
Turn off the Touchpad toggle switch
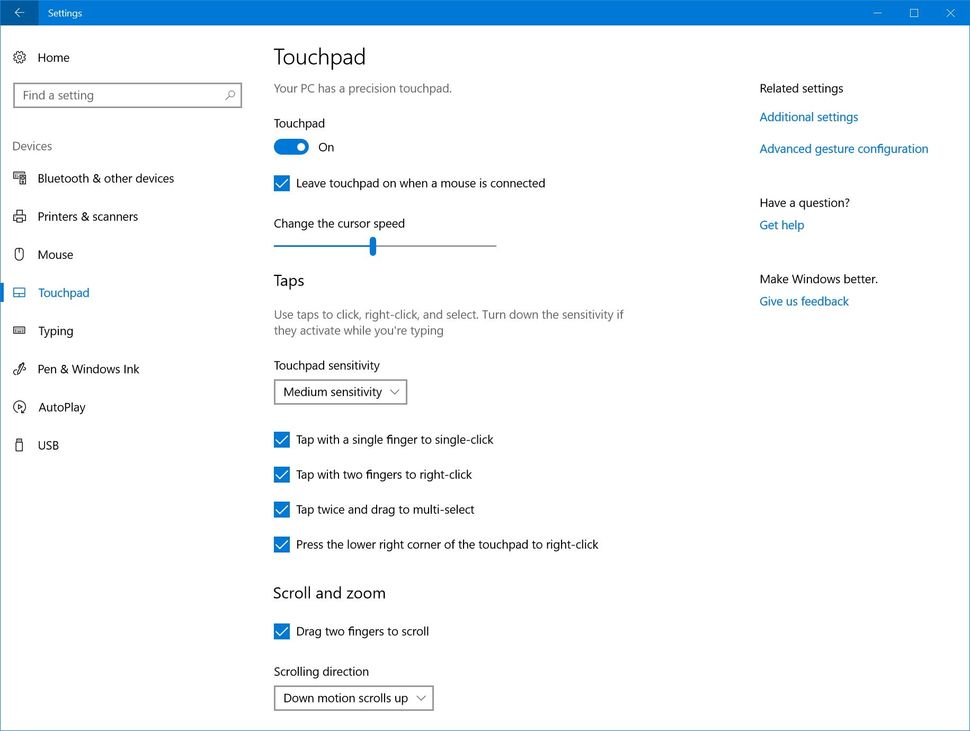[291, 147]
